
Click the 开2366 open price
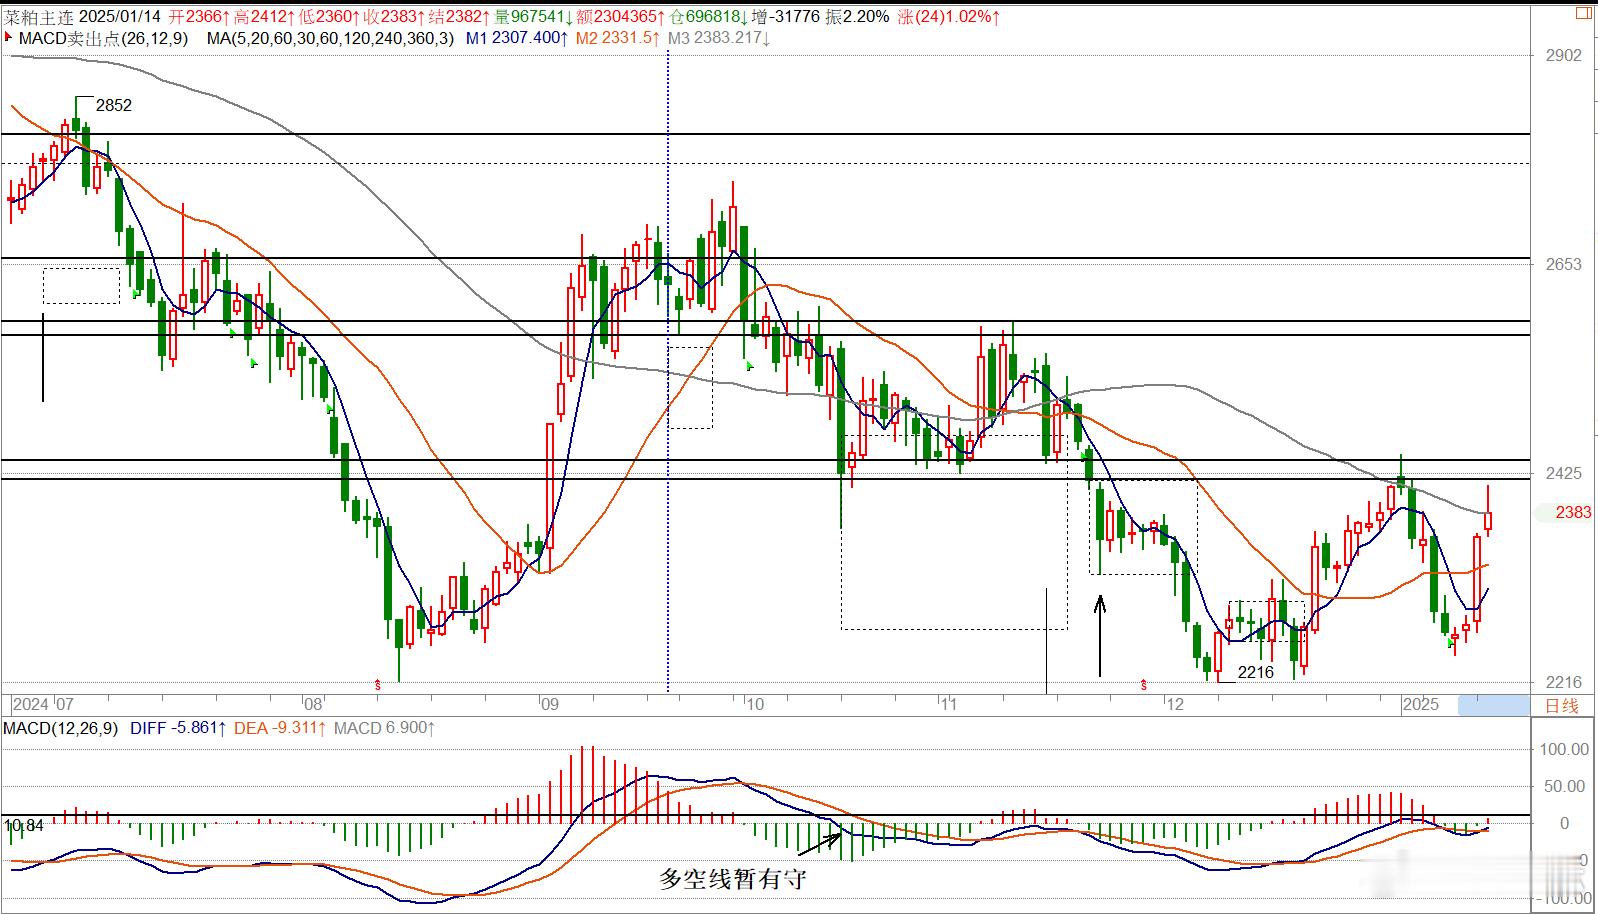(x=199, y=17)
